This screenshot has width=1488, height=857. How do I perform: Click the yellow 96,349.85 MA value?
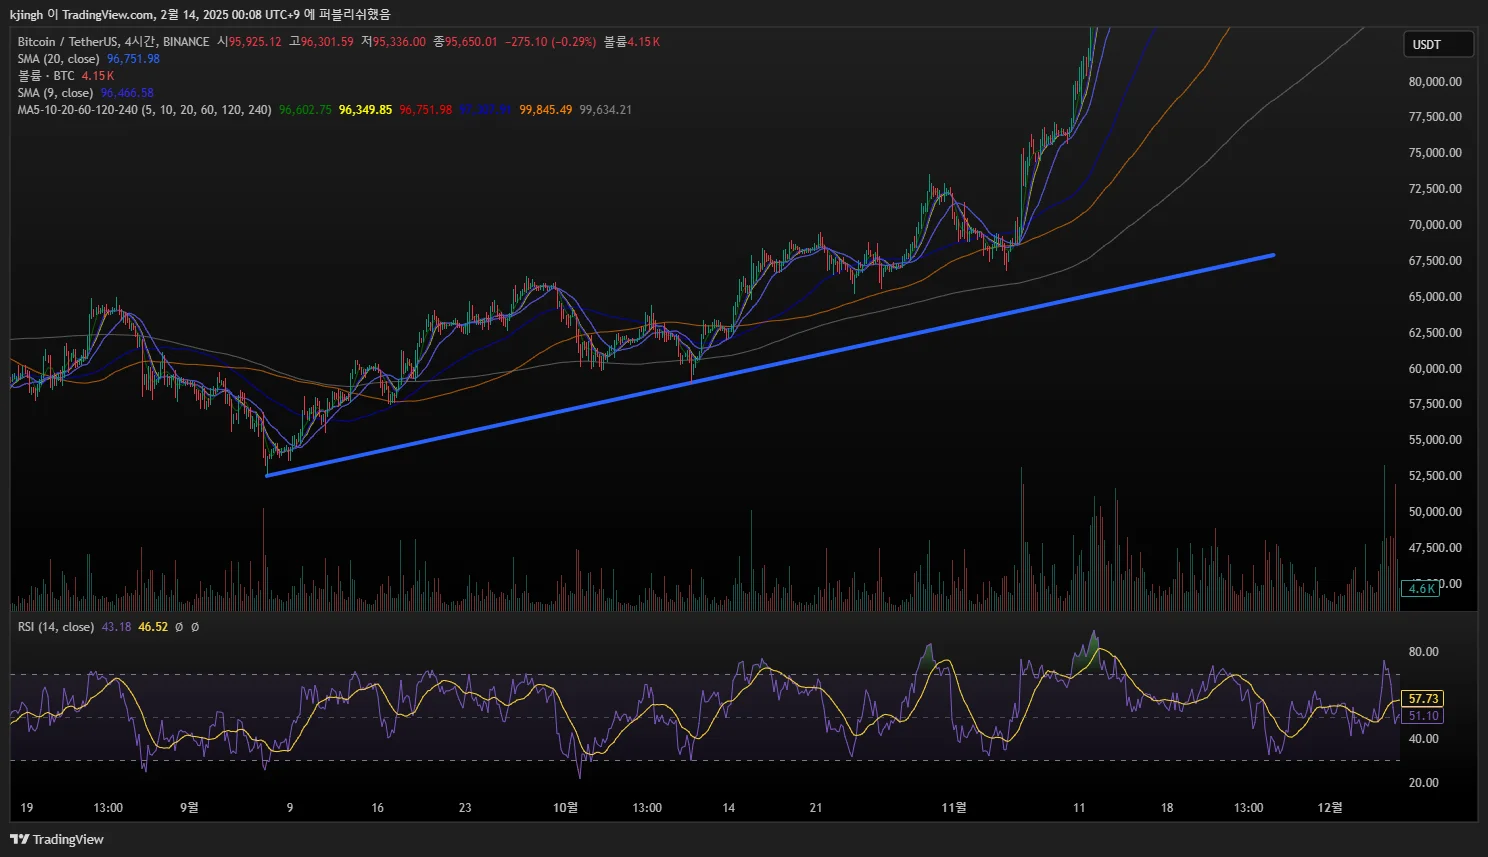(365, 110)
